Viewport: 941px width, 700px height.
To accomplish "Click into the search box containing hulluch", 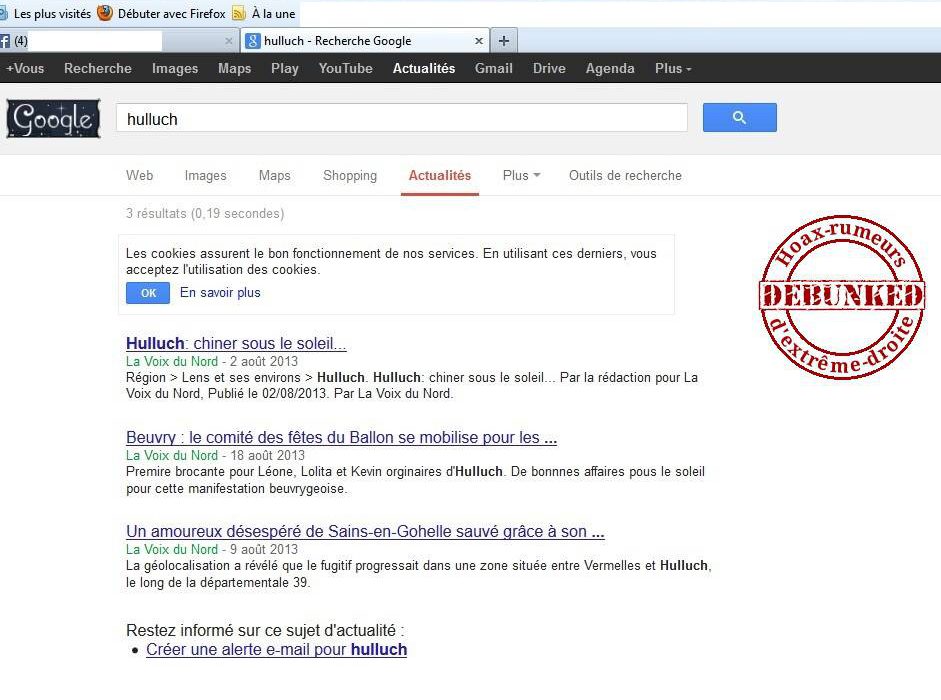I will pos(401,118).
